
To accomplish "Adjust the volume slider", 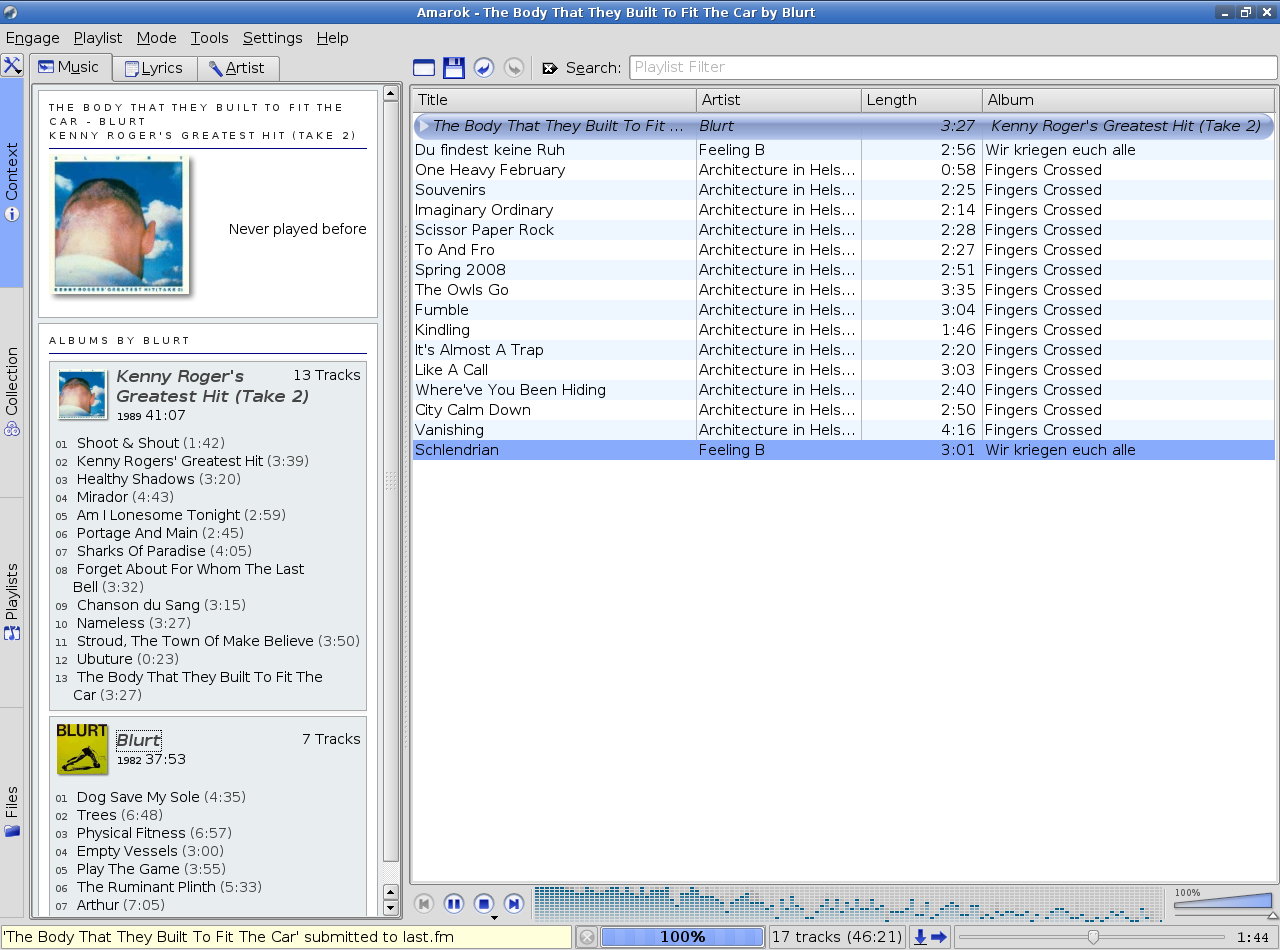I will tap(1223, 902).
